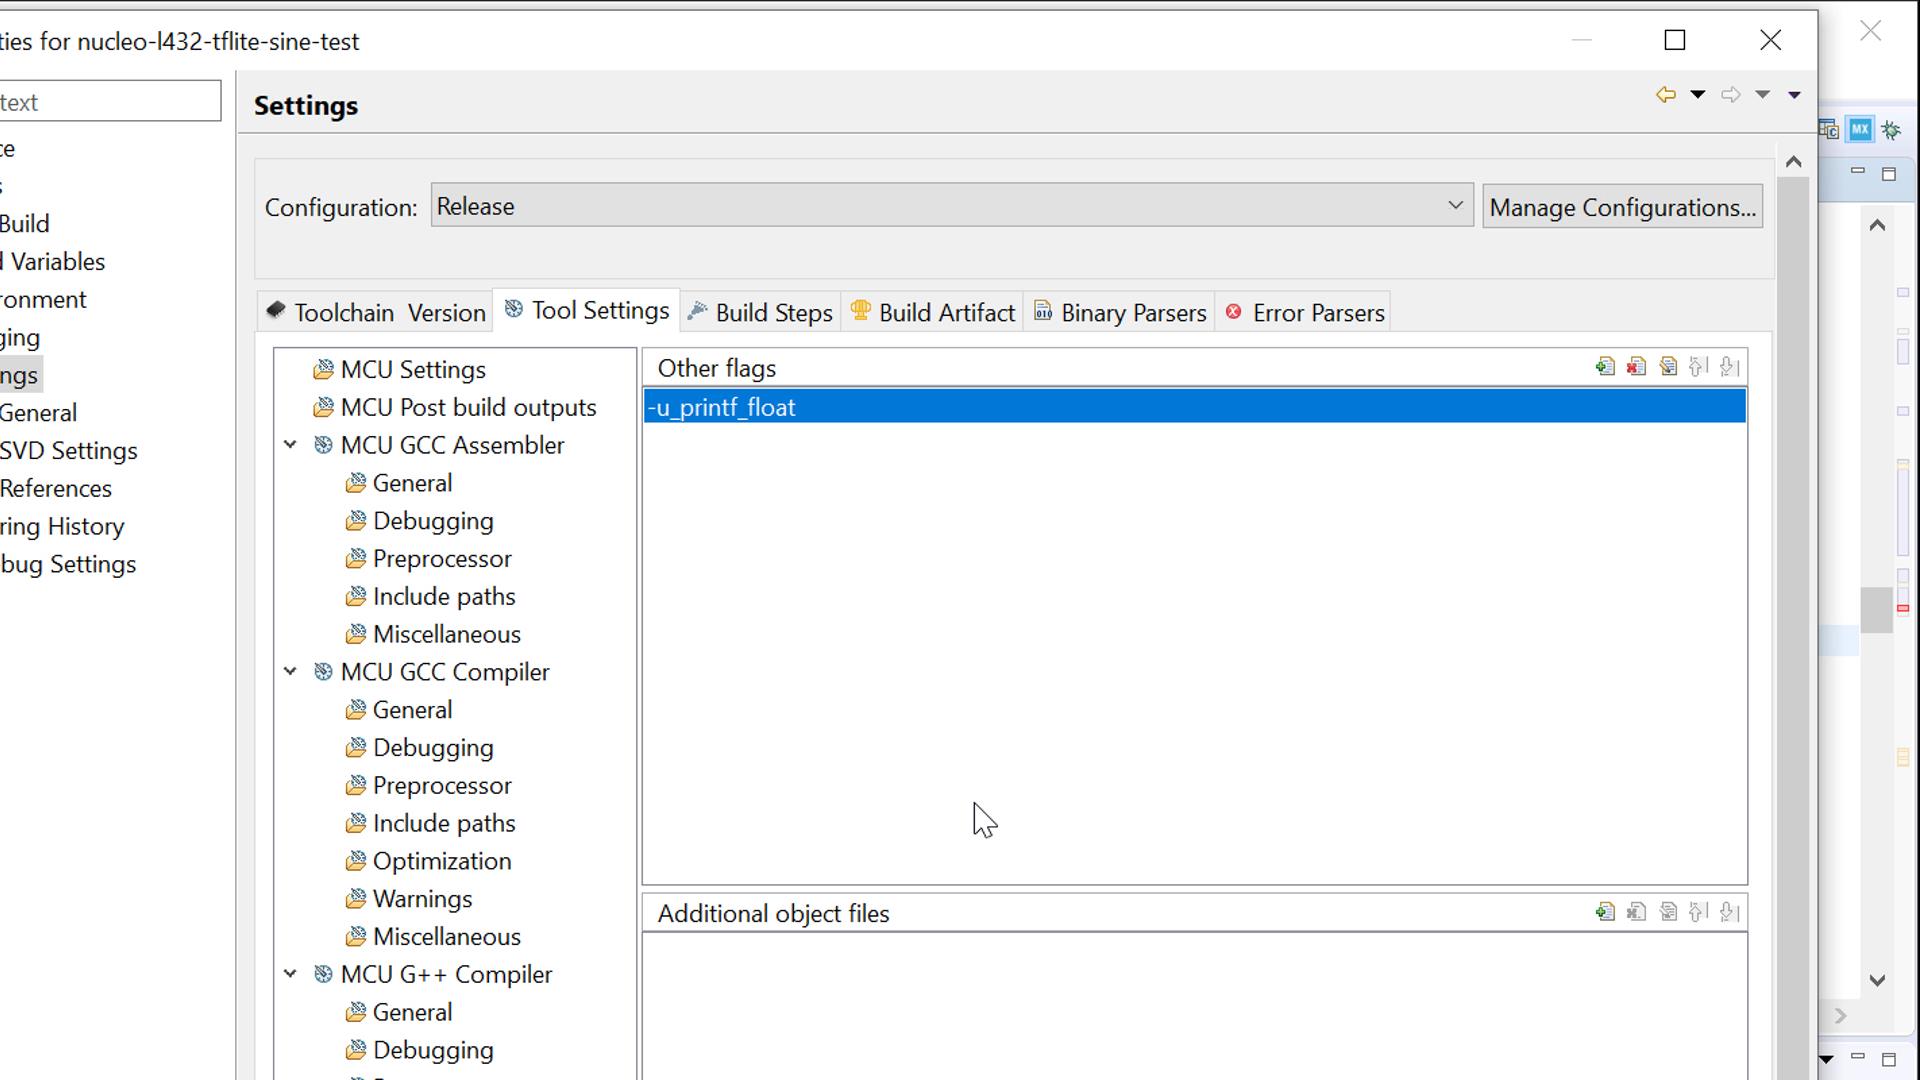Switch to the STM32CubeMX perspective
Viewport: 1920px width, 1080px height.
click(x=1859, y=129)
